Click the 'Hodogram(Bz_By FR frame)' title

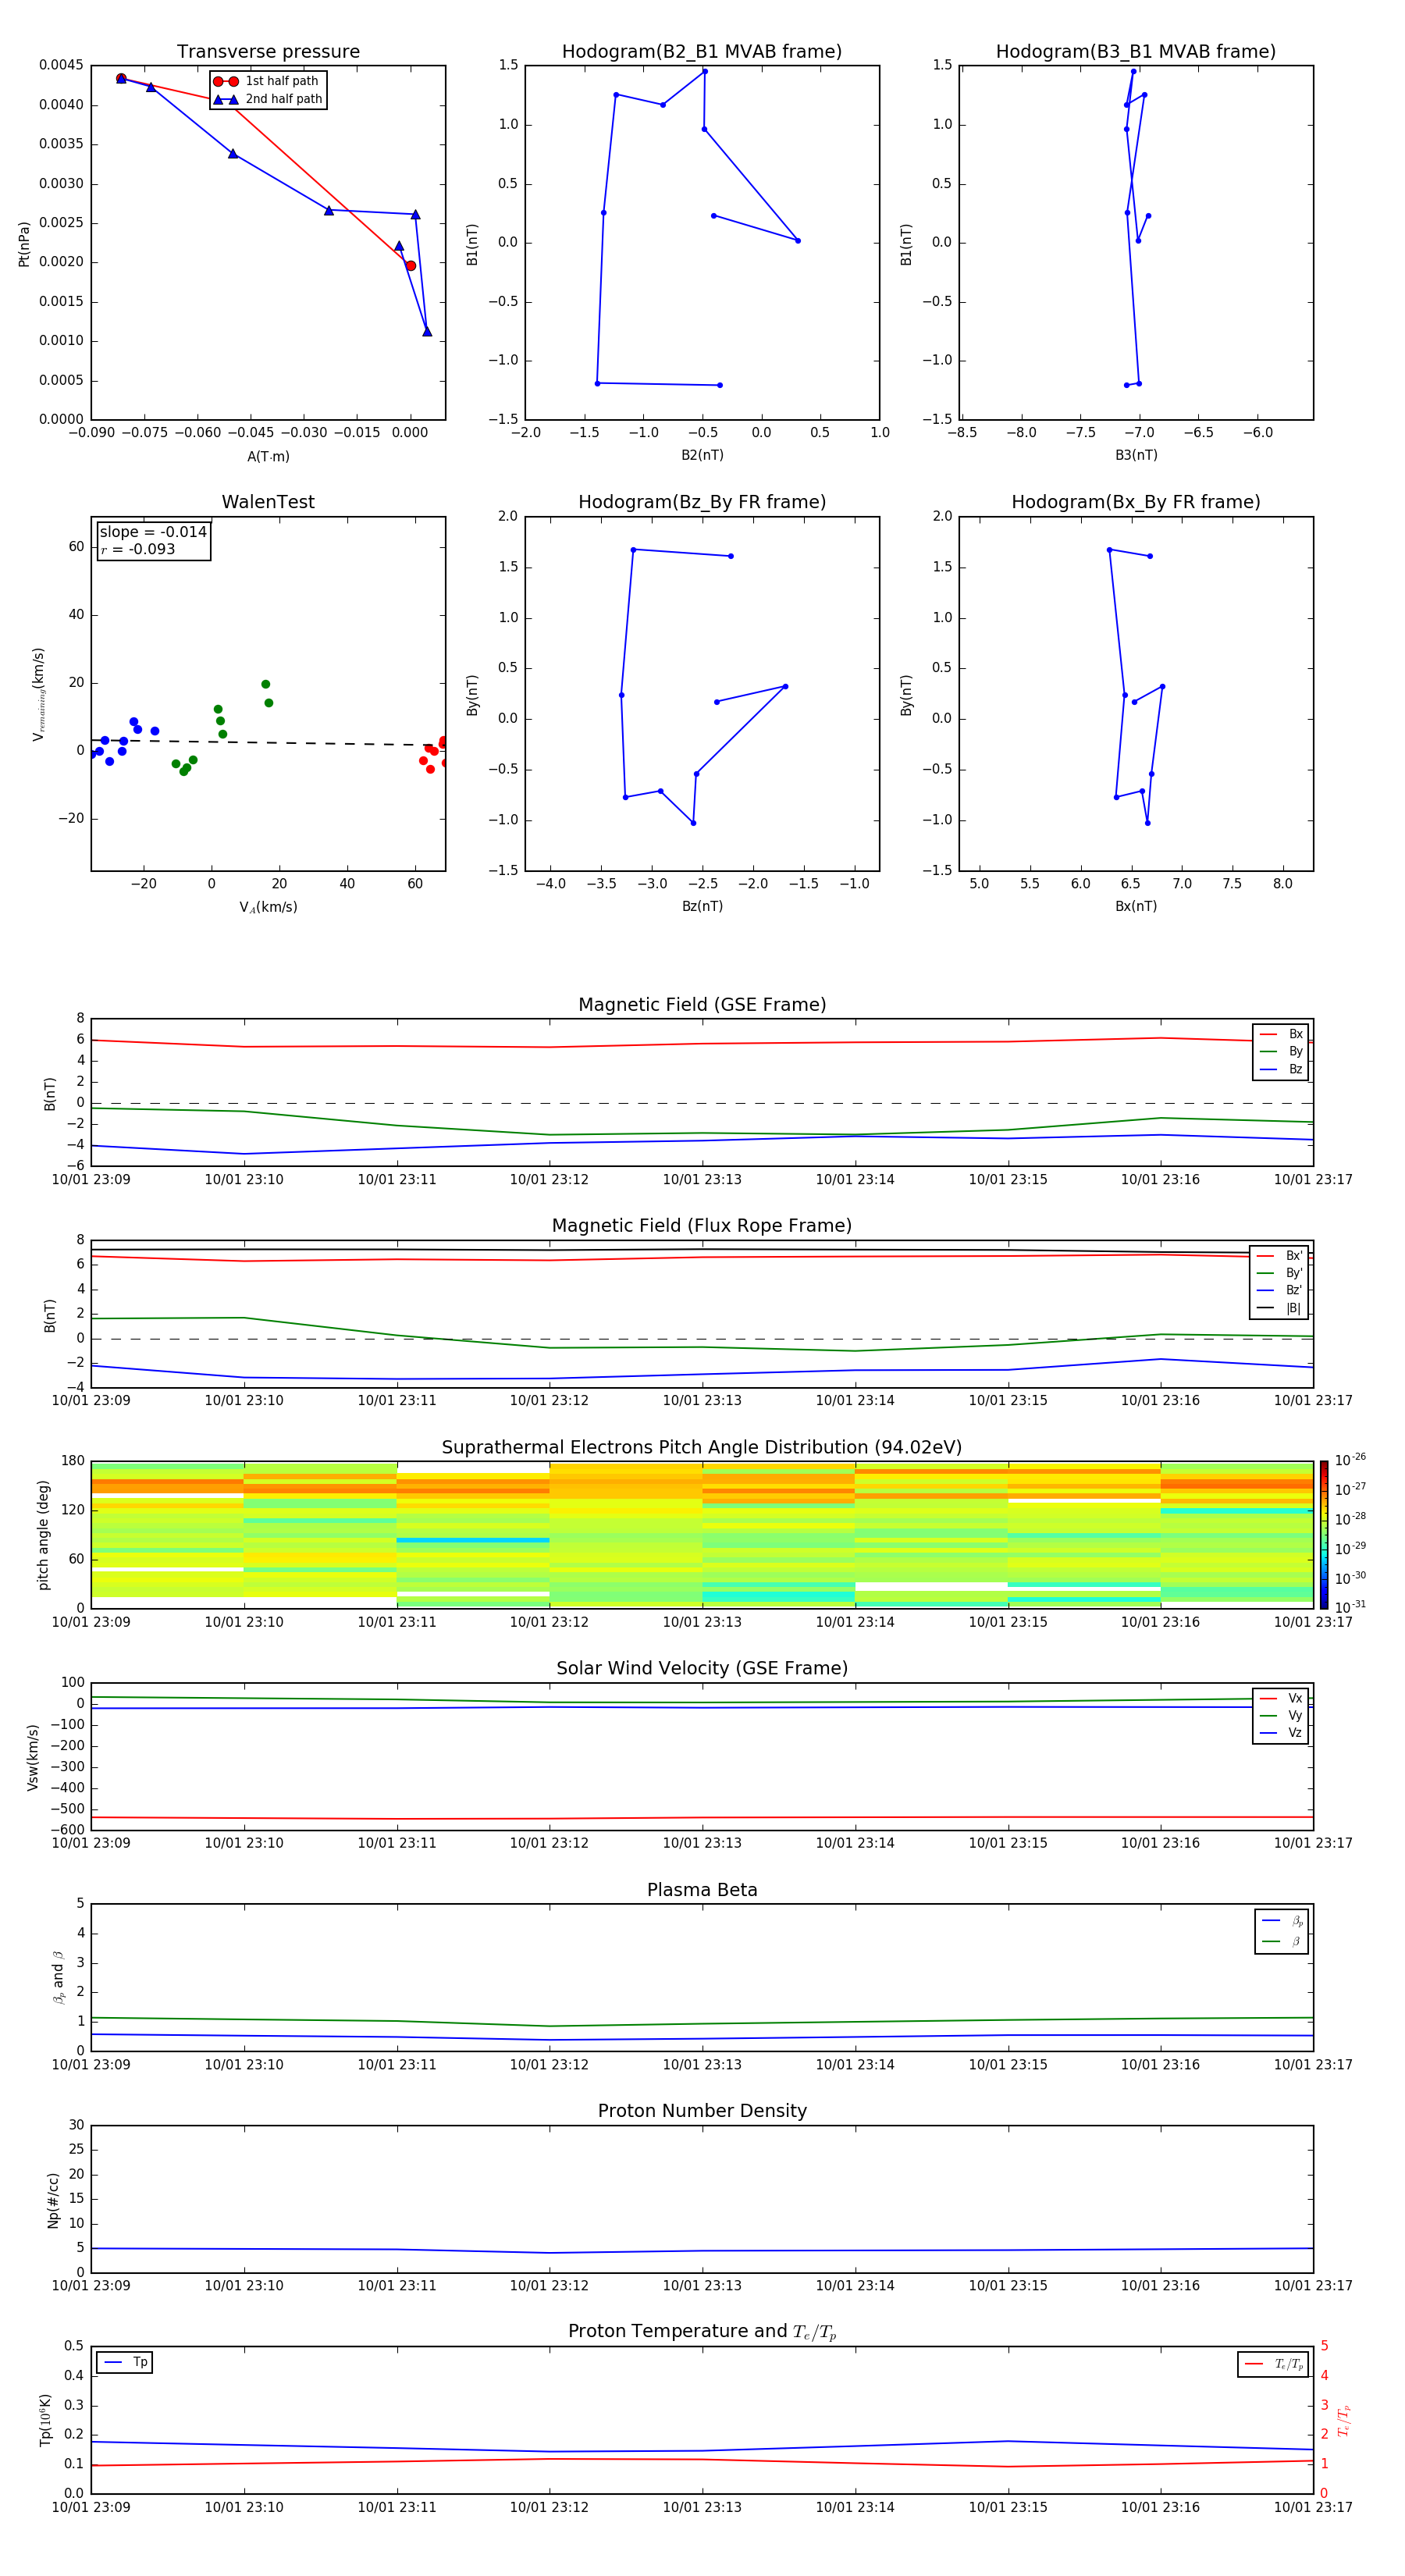point(702,502)
